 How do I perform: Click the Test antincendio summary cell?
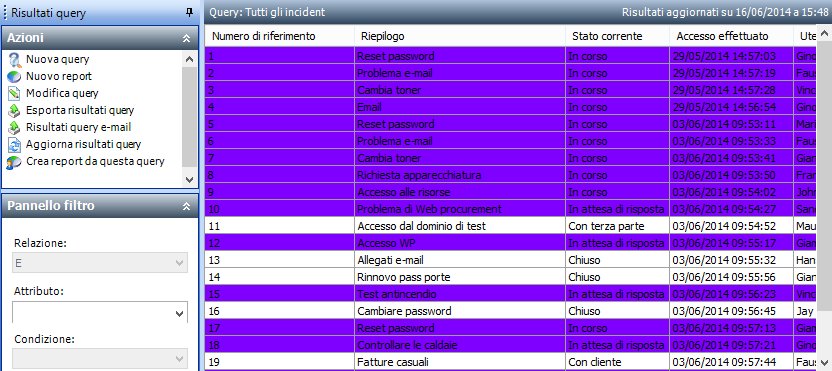click(460, 294)
